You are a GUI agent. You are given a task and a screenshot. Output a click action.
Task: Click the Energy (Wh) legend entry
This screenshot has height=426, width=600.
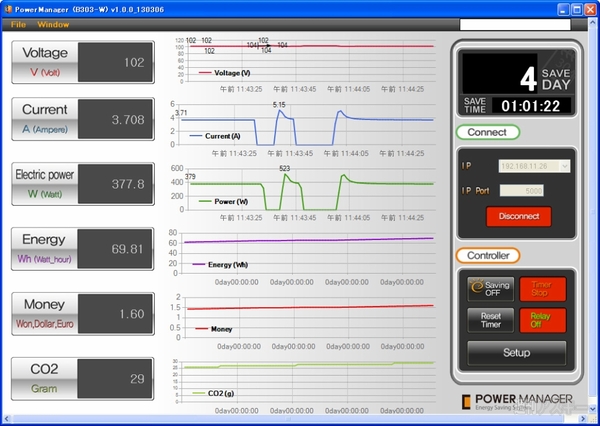(220, 264)
